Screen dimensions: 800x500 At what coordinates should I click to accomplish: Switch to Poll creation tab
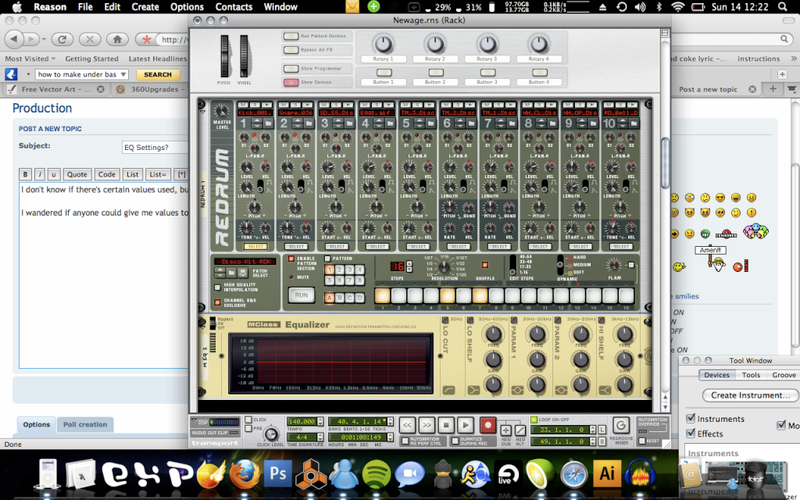pos(85,424)
